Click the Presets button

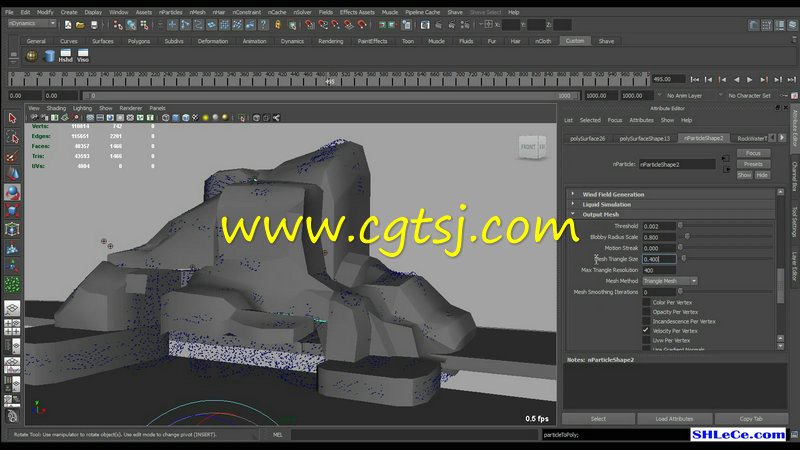tap(753, 164)
